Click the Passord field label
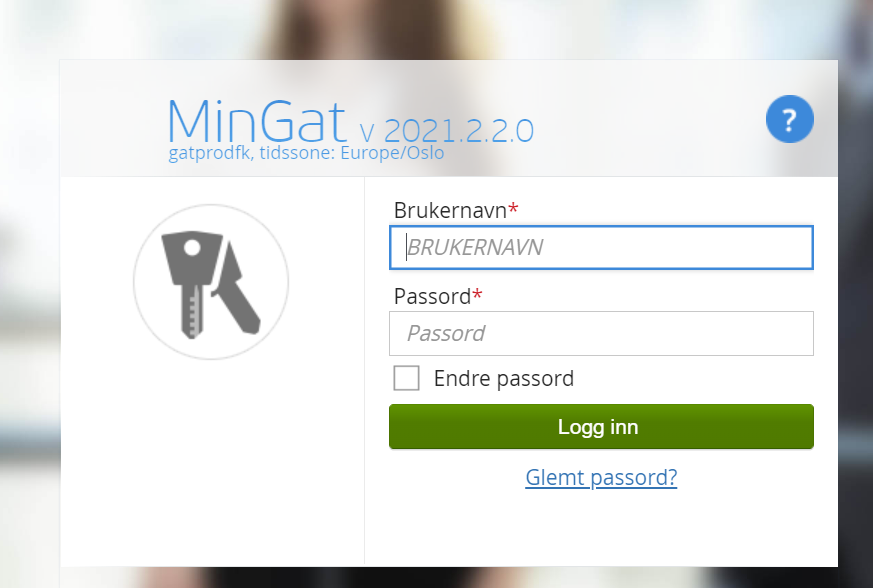The image size is (873, 588). 433,296
